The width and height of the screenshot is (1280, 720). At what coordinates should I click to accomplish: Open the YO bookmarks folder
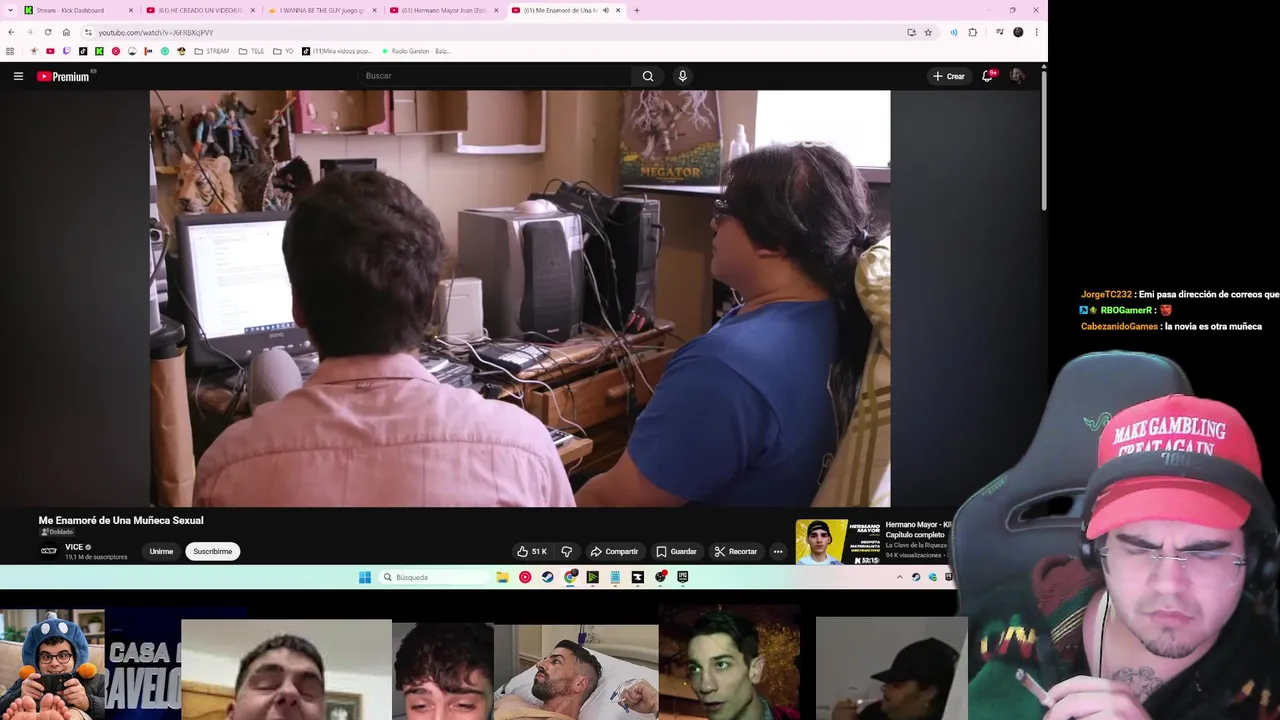point(281,51)
